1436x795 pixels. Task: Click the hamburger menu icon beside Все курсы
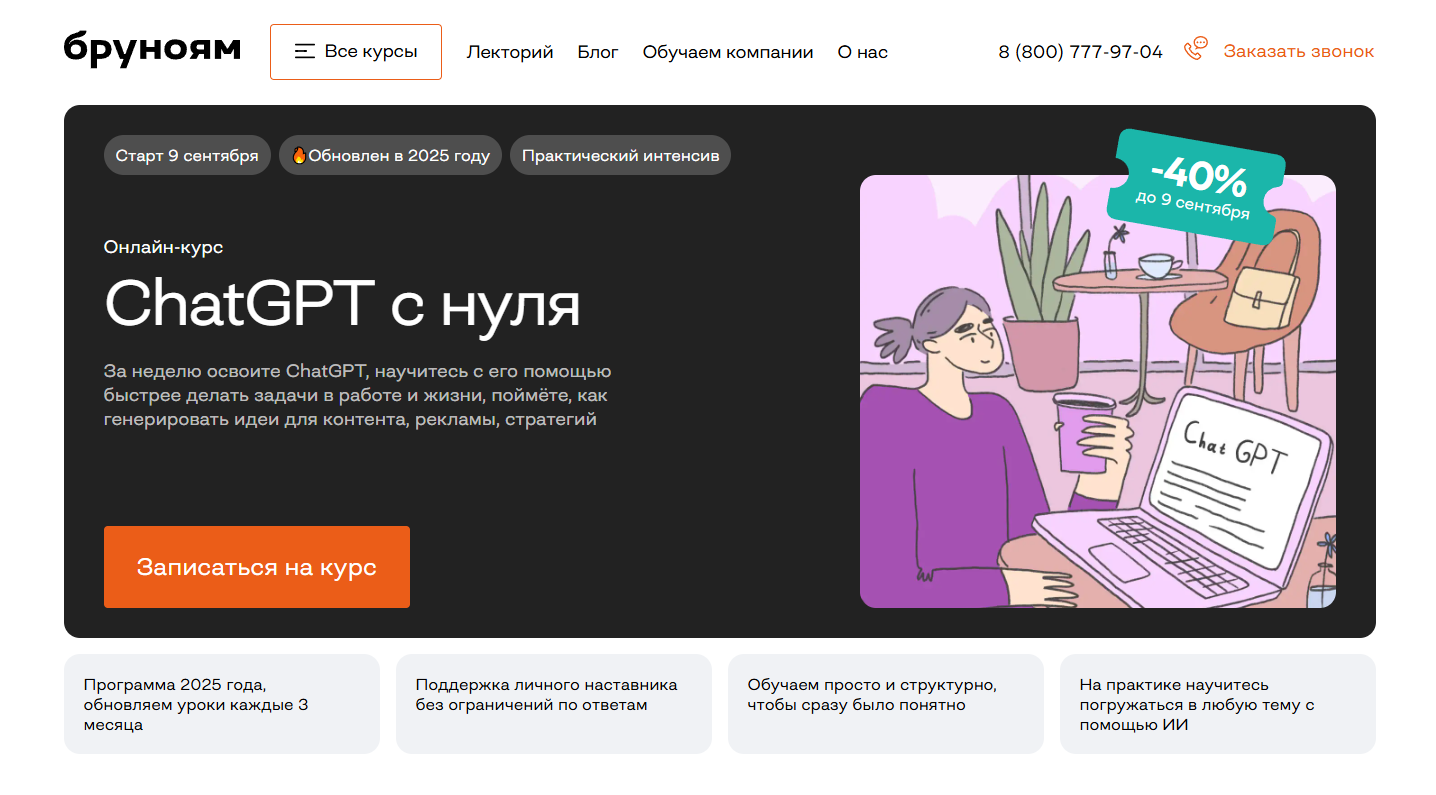click(x=305, y=52)
